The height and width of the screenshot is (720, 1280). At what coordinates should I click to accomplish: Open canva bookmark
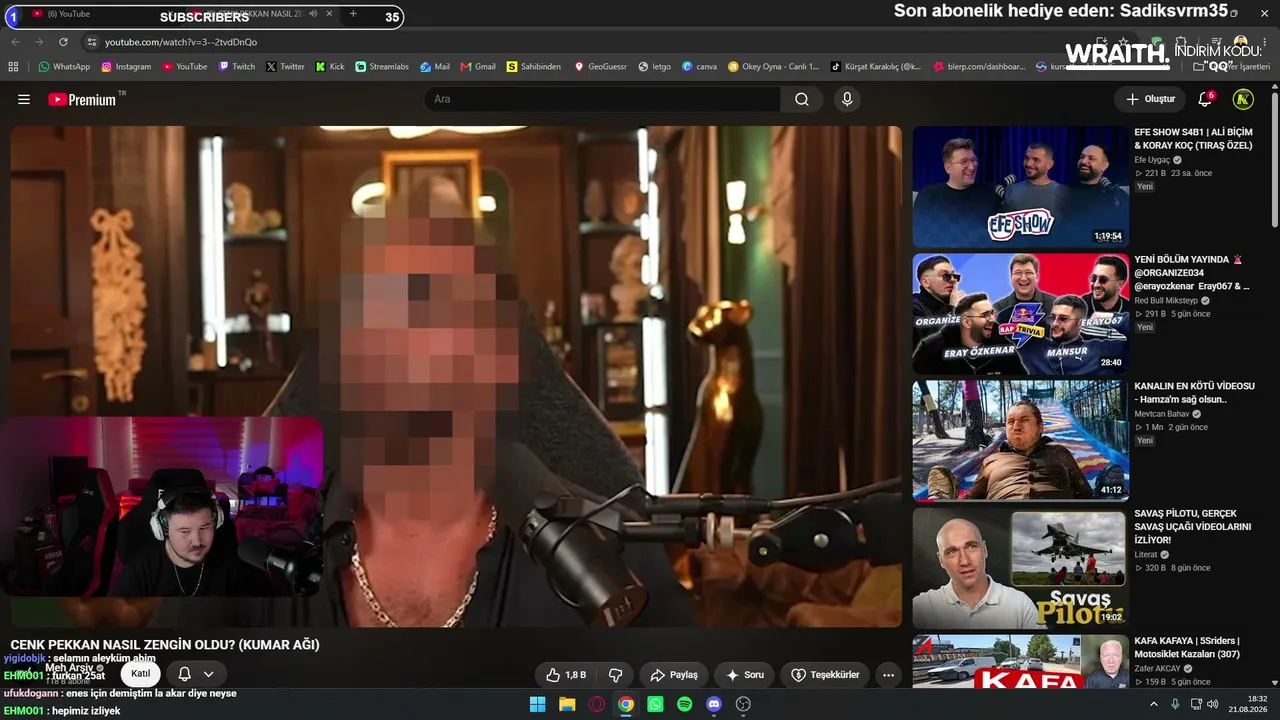pyautogui.click(x=700, y=67)
